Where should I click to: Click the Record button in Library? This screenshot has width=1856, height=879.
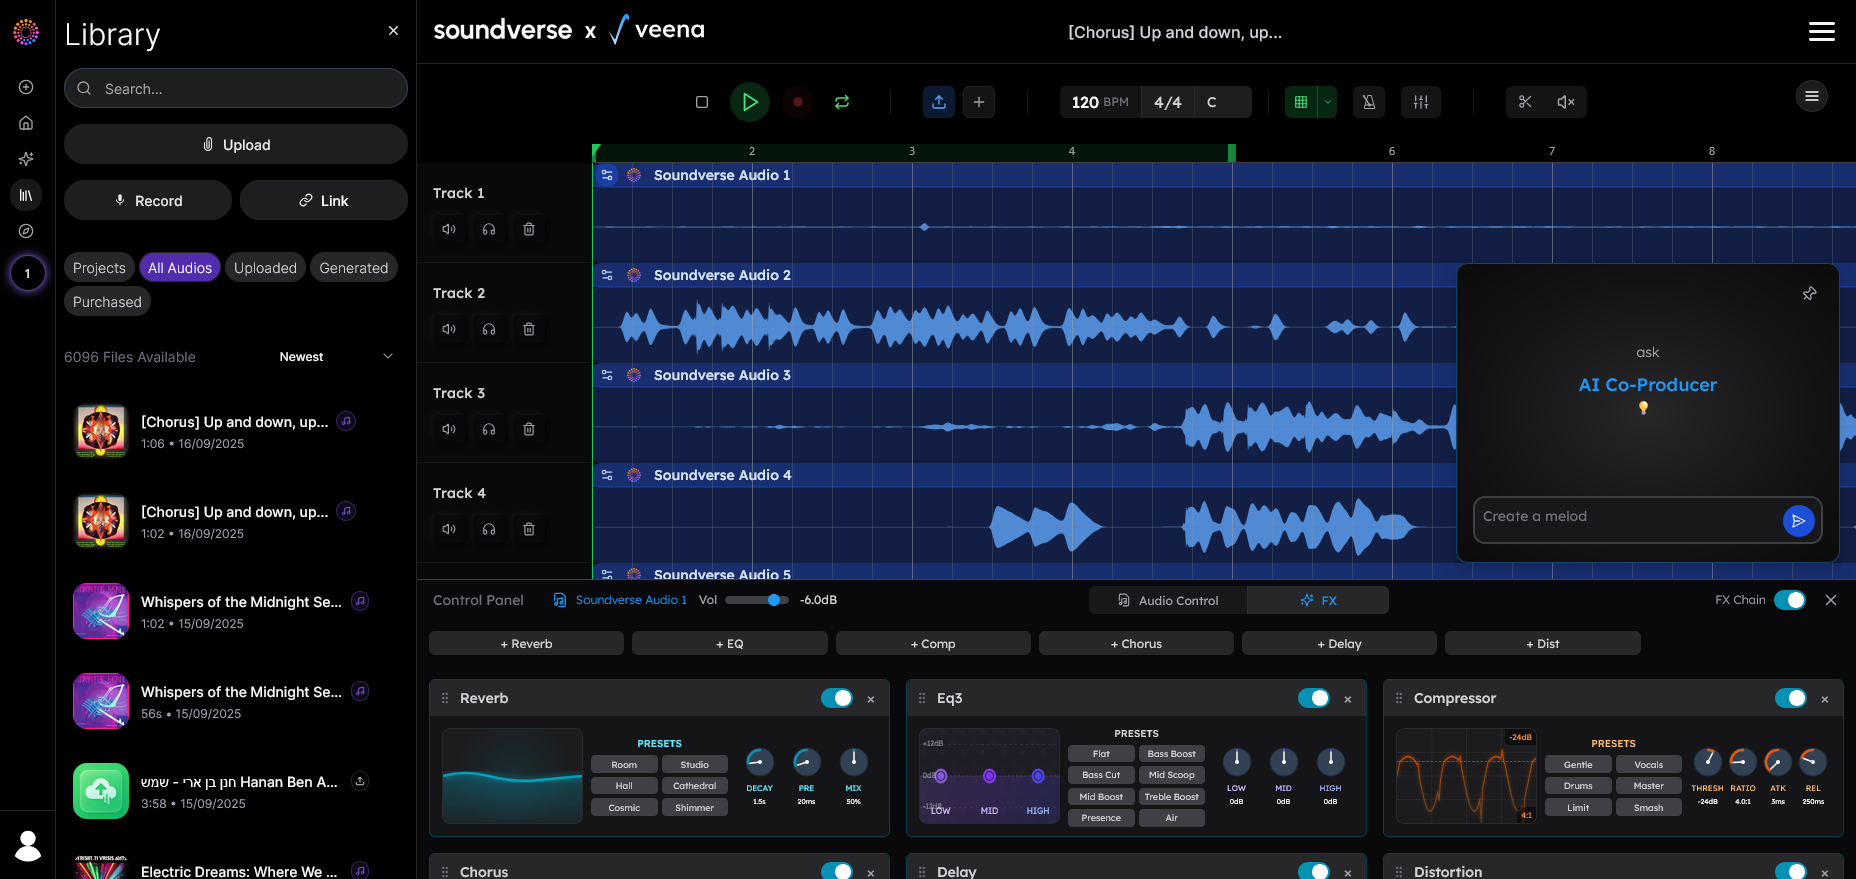coord(148,200)
